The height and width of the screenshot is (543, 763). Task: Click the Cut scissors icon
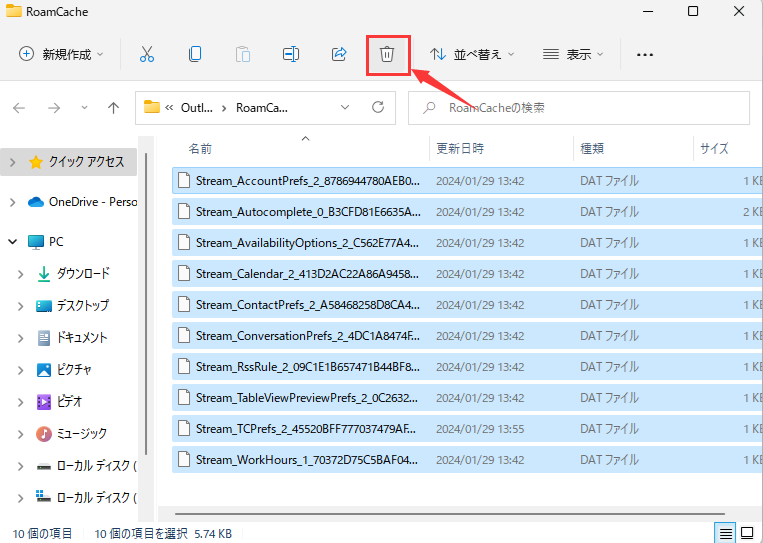pyautogui.click(x=147, y=54)
